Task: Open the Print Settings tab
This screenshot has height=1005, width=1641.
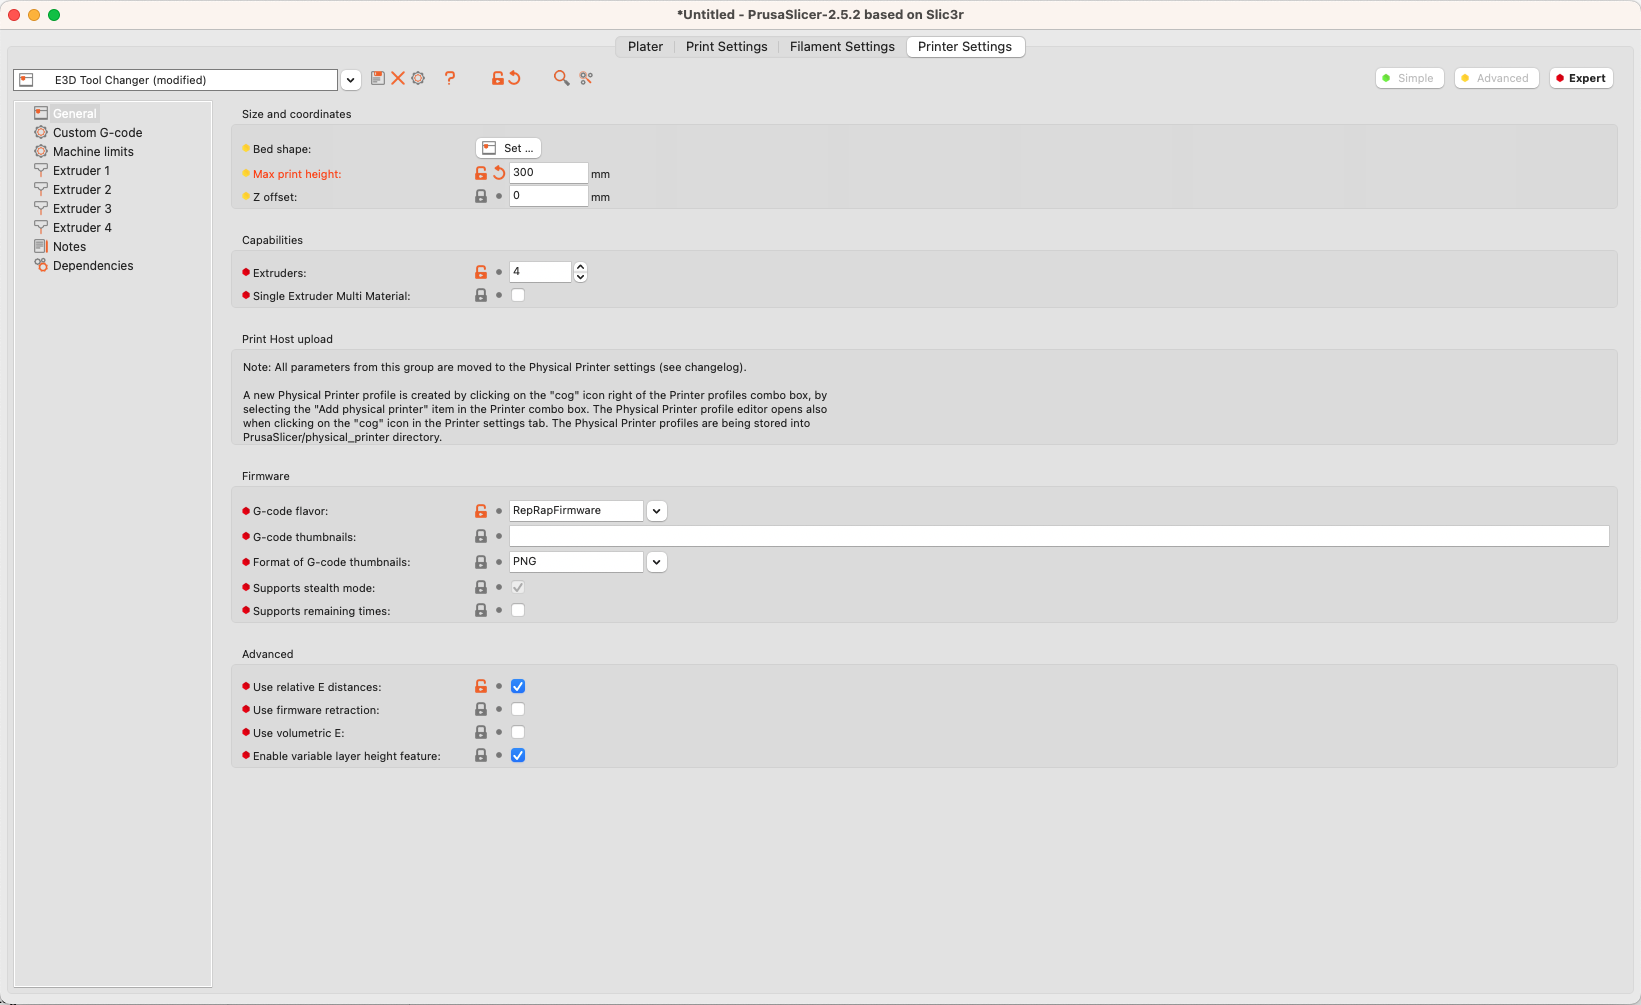Action: click(x=727, y=47)
